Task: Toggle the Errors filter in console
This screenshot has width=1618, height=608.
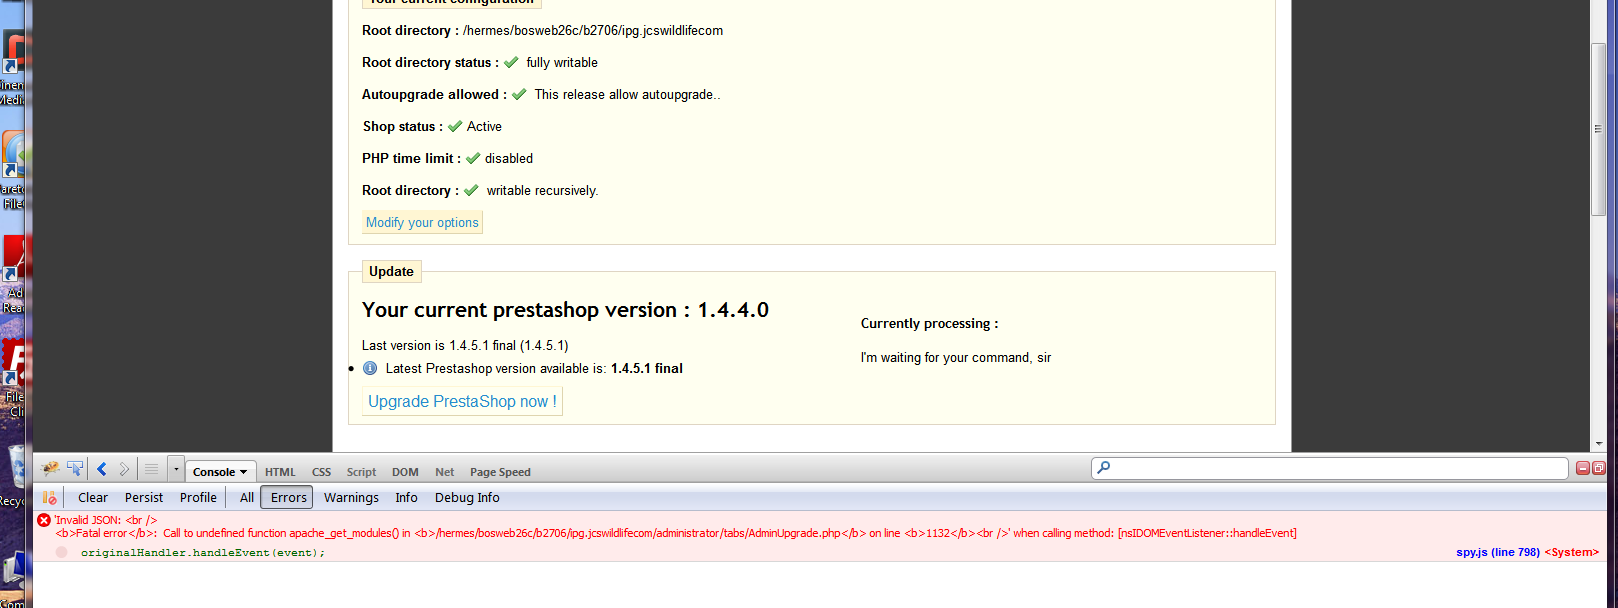Action: (288, 497)
